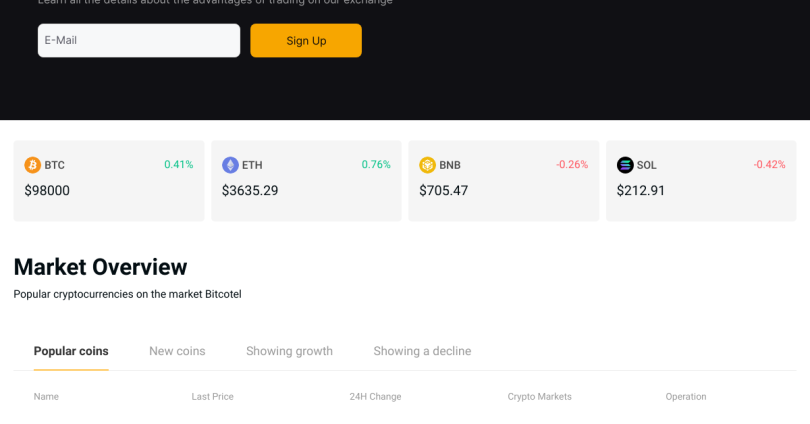The image size is (810, 424).
Task: Switch to the Popular coins tab
Action: [x=71, y=351]
